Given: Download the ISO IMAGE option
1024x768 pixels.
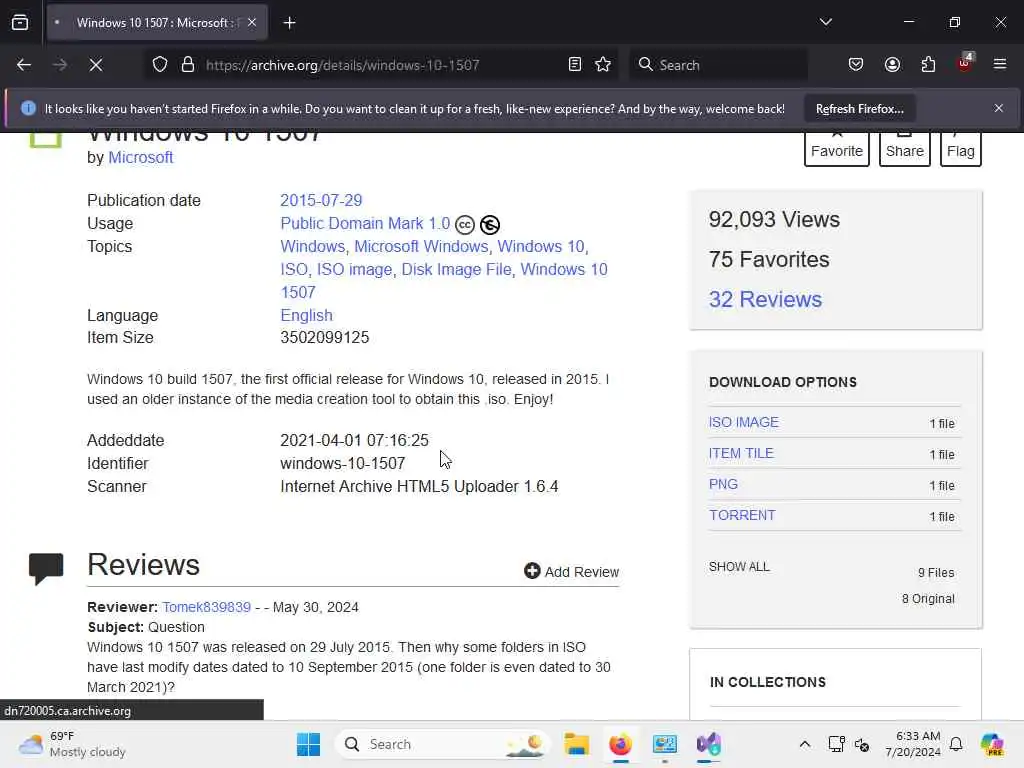Looking at the screenshot, I should click(x=743, y=423).
